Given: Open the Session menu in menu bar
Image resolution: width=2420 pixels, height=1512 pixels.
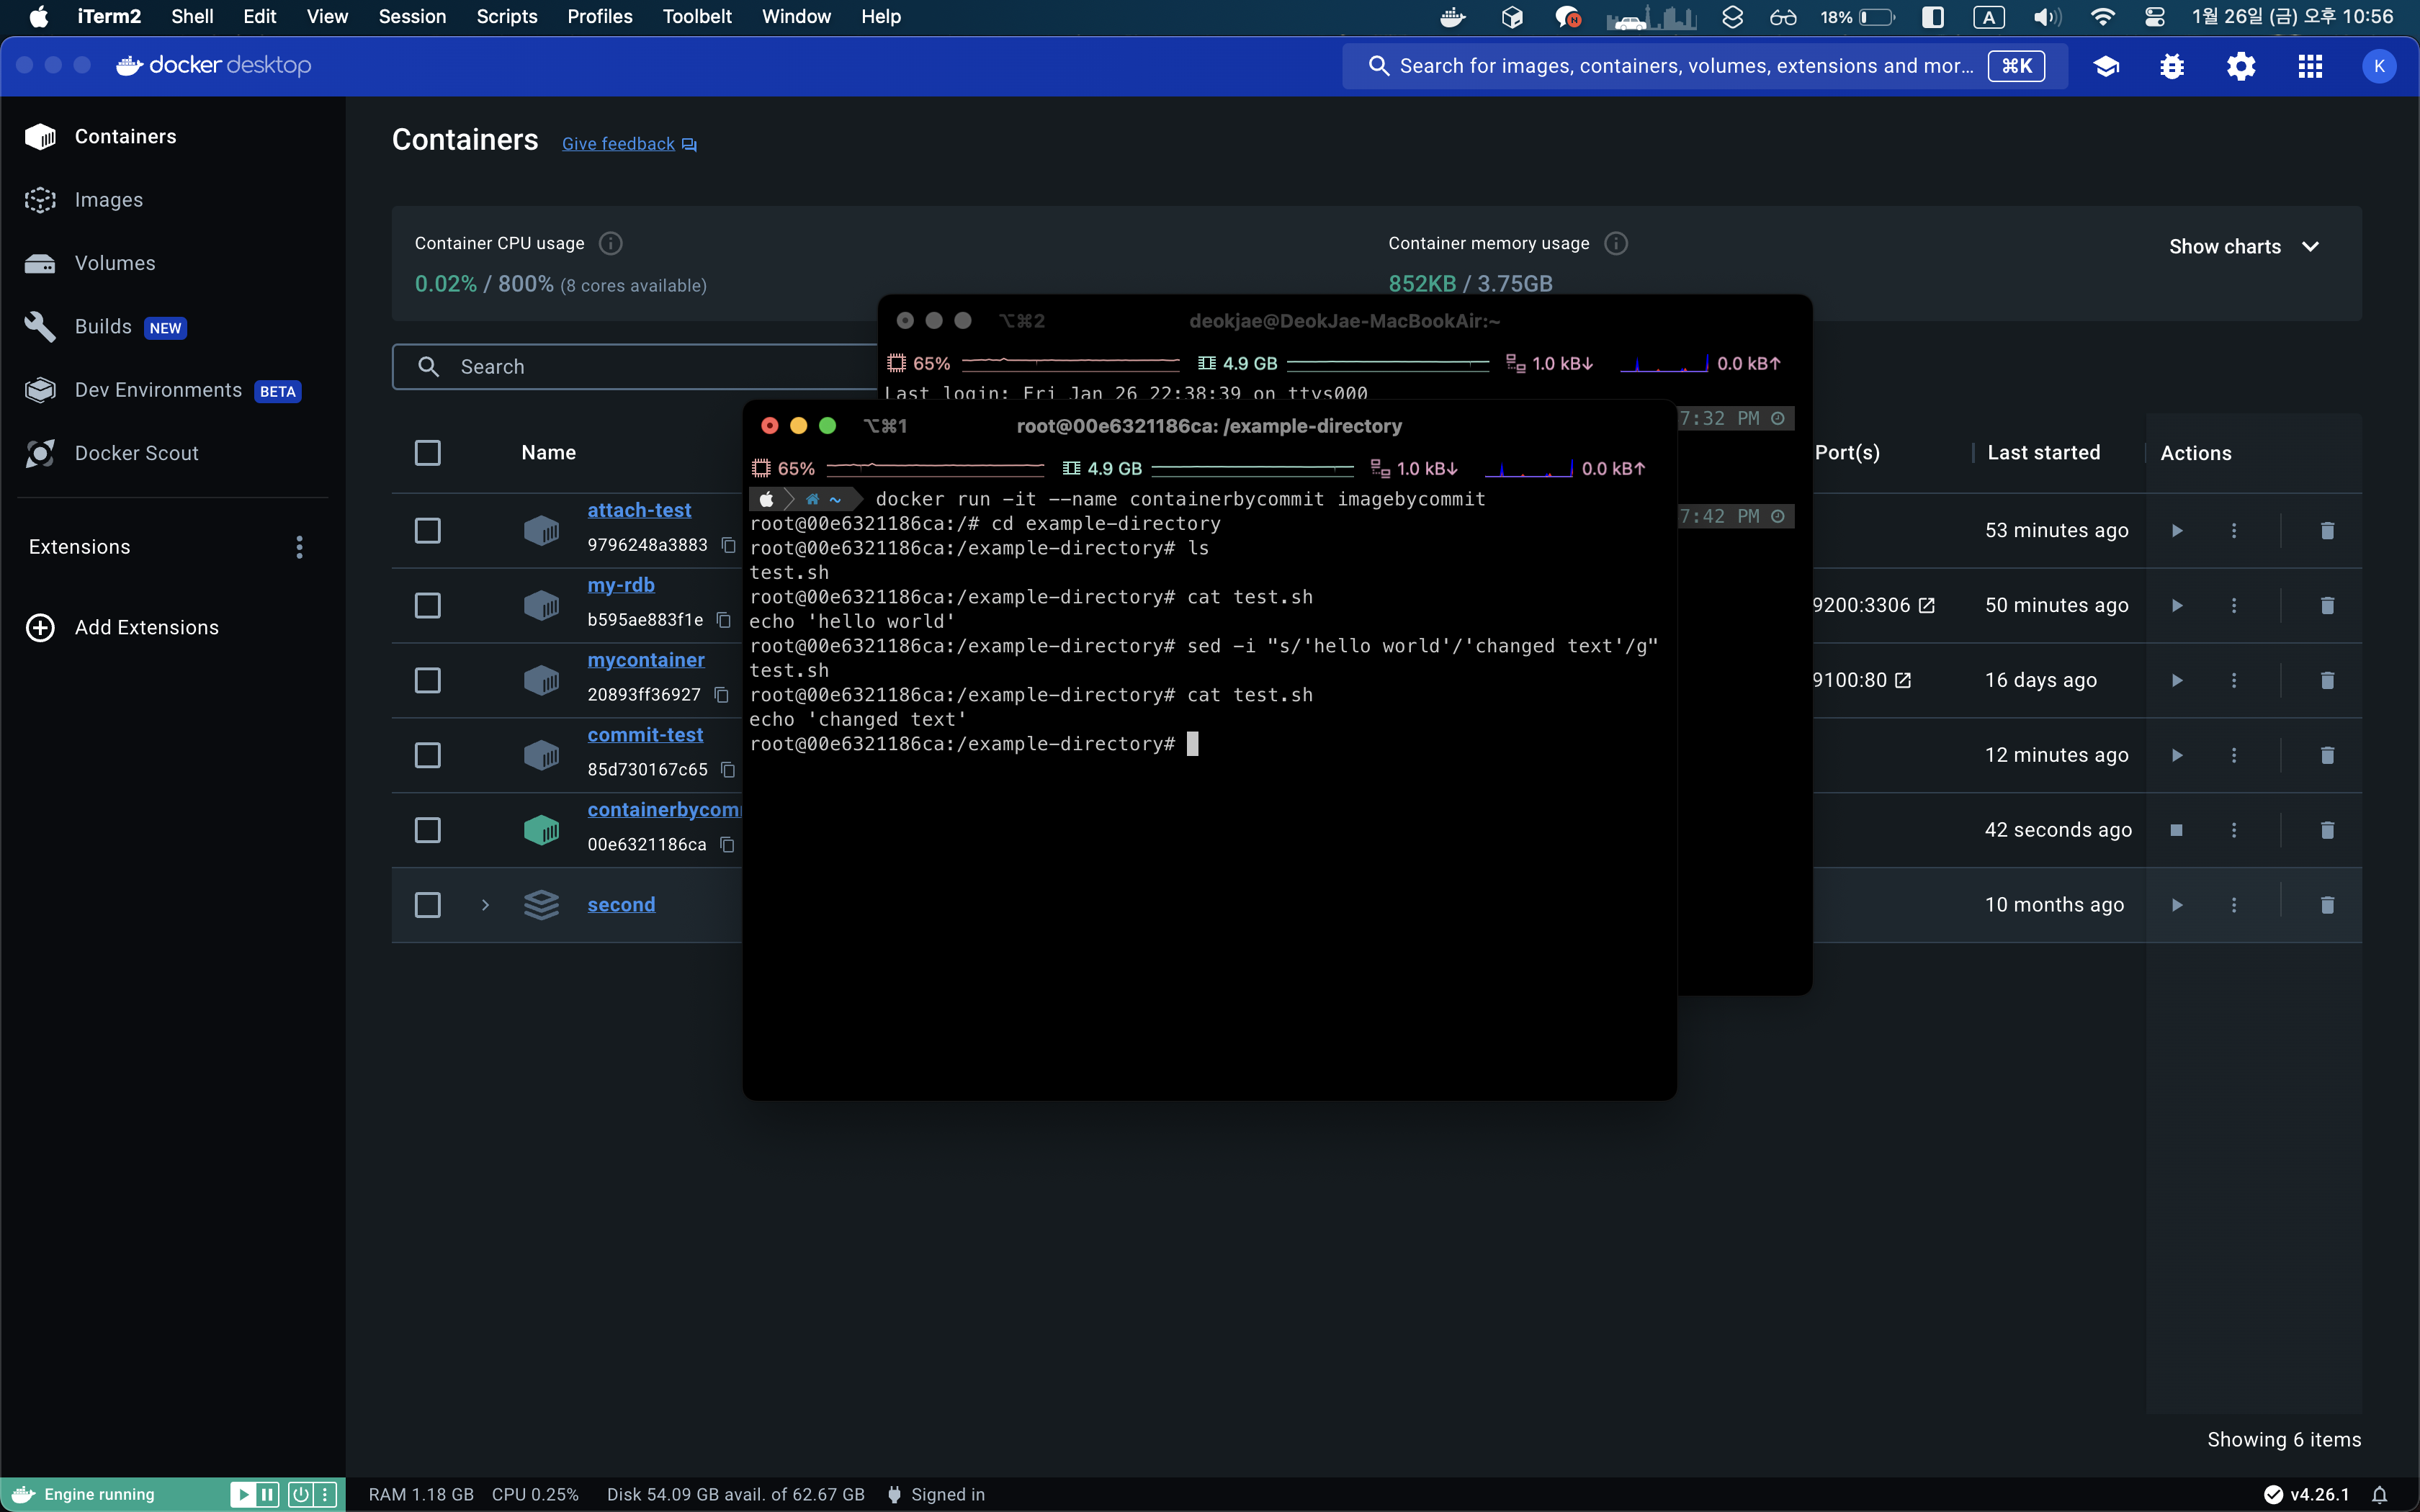Looking at the screenshot, I should tap(411, 16).
